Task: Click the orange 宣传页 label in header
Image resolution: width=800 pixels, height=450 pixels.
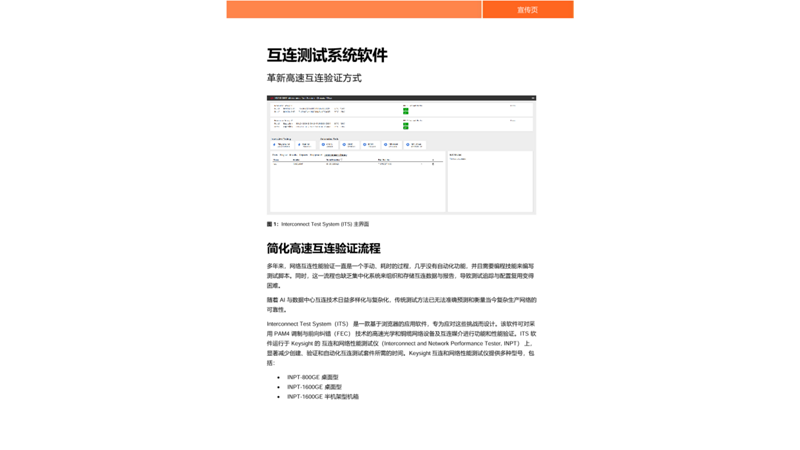Action: (x=528, y=10)
